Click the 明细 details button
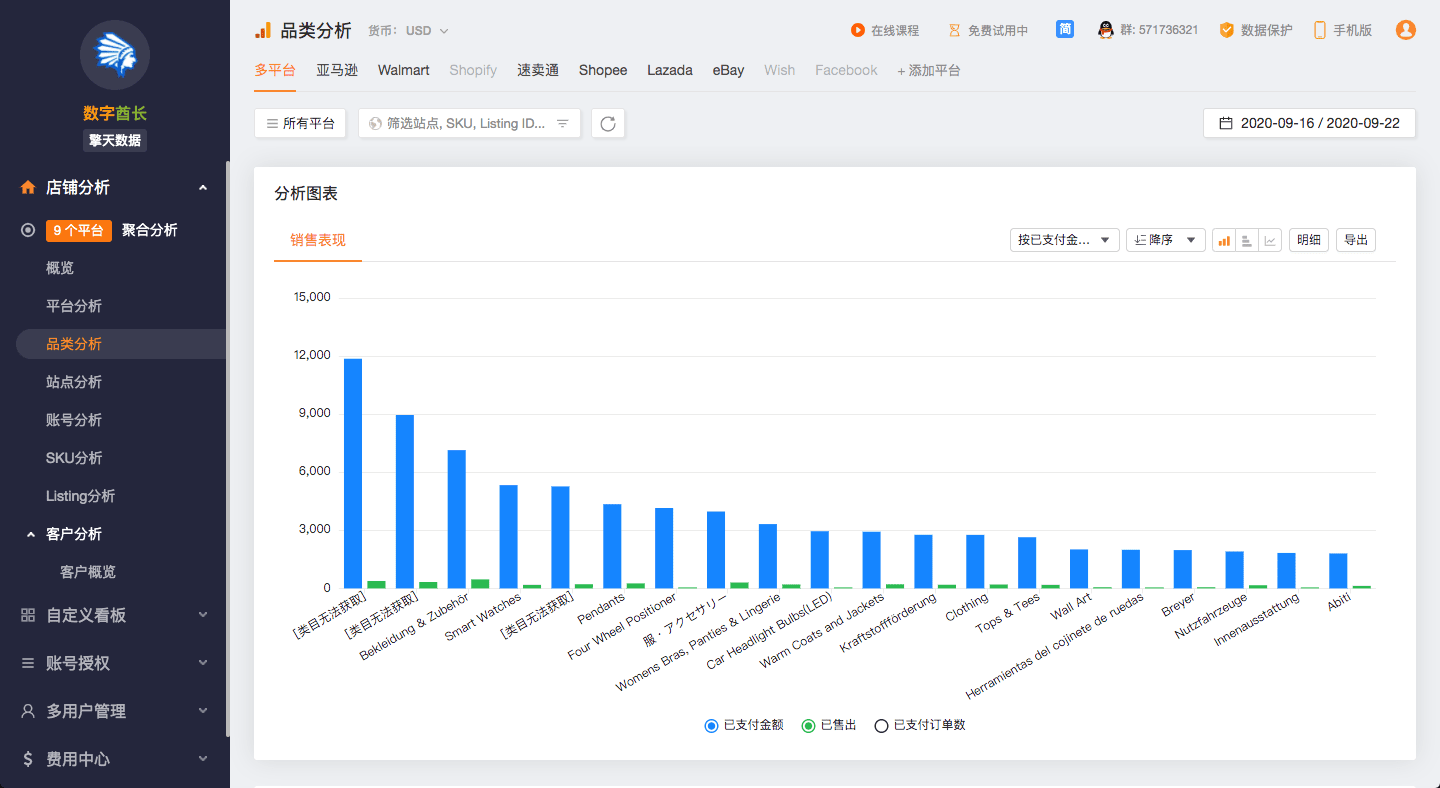The height and width of the screenshot is (788, 1440). coord(1308,240)
